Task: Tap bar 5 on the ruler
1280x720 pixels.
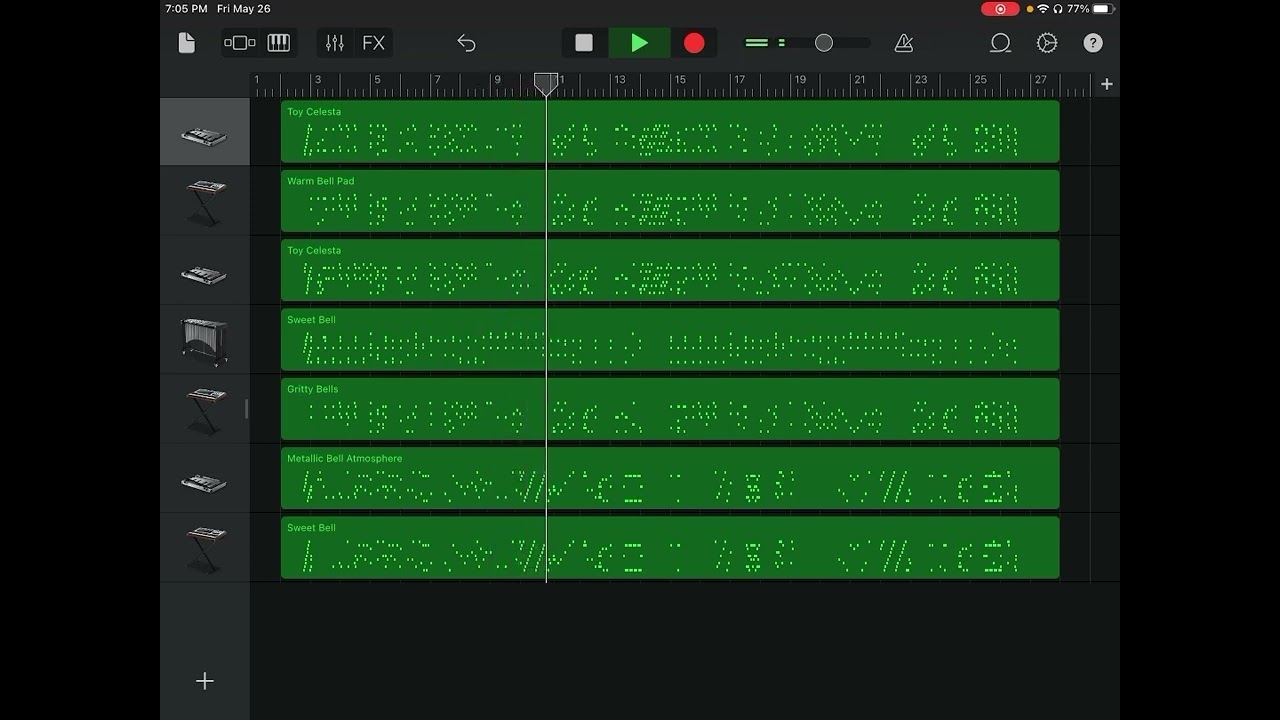Action: [376, 79]
